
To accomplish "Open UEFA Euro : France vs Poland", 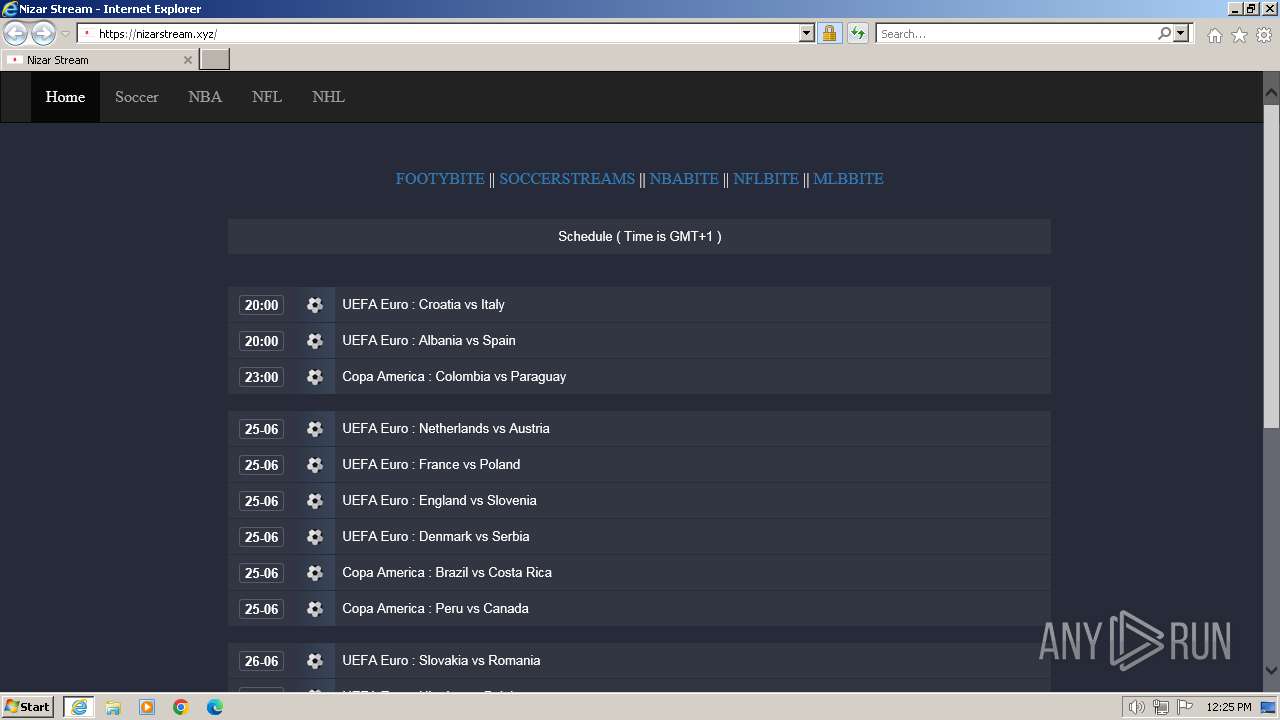I will [x=431, y=465].
